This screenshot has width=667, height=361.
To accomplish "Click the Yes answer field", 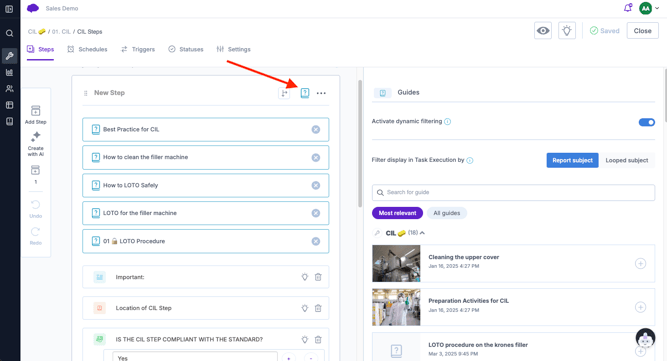I will [195, 357].
